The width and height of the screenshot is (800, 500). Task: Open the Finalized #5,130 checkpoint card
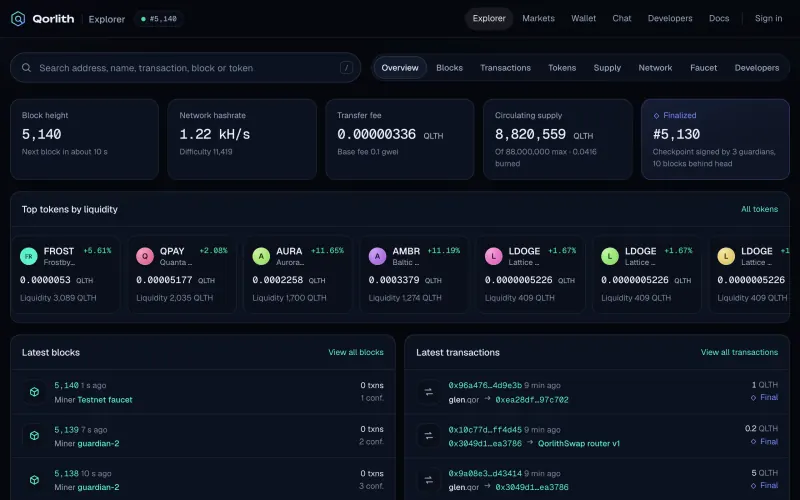point(715,139)
